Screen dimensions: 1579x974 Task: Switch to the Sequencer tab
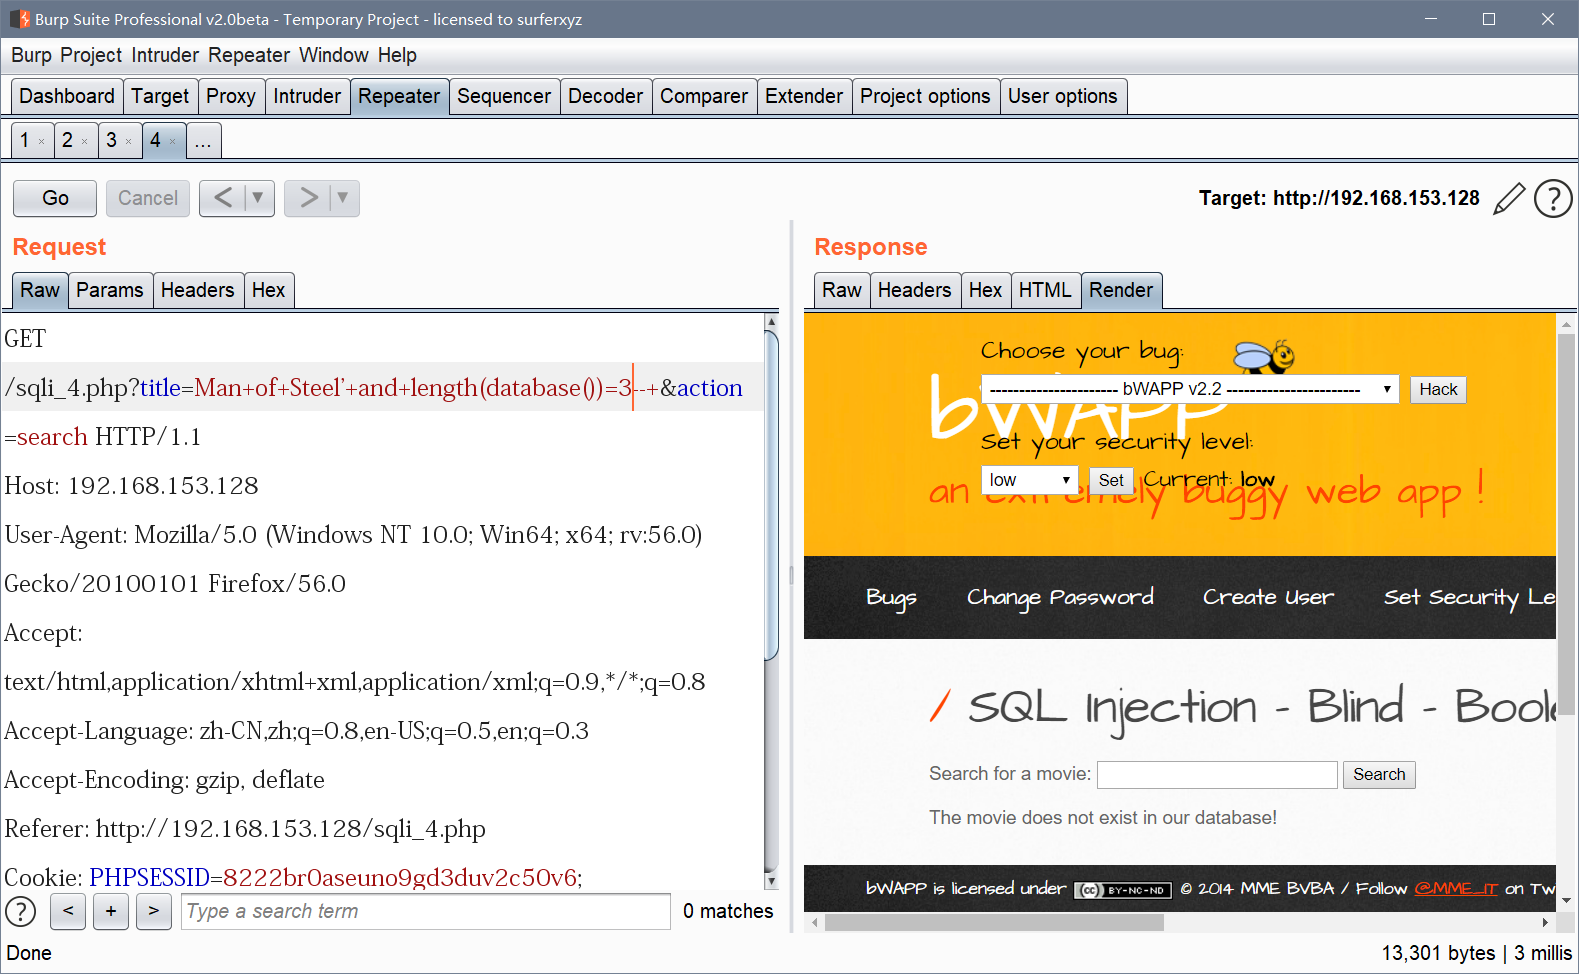(x=504, y=96)
